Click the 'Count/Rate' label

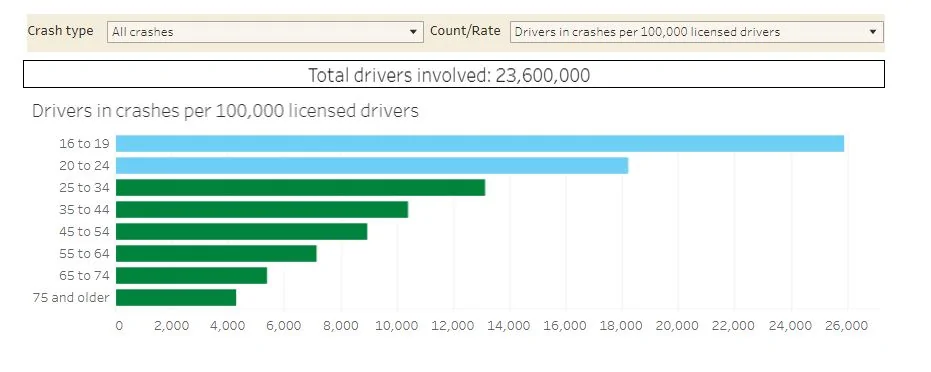(x=465, y=31)
